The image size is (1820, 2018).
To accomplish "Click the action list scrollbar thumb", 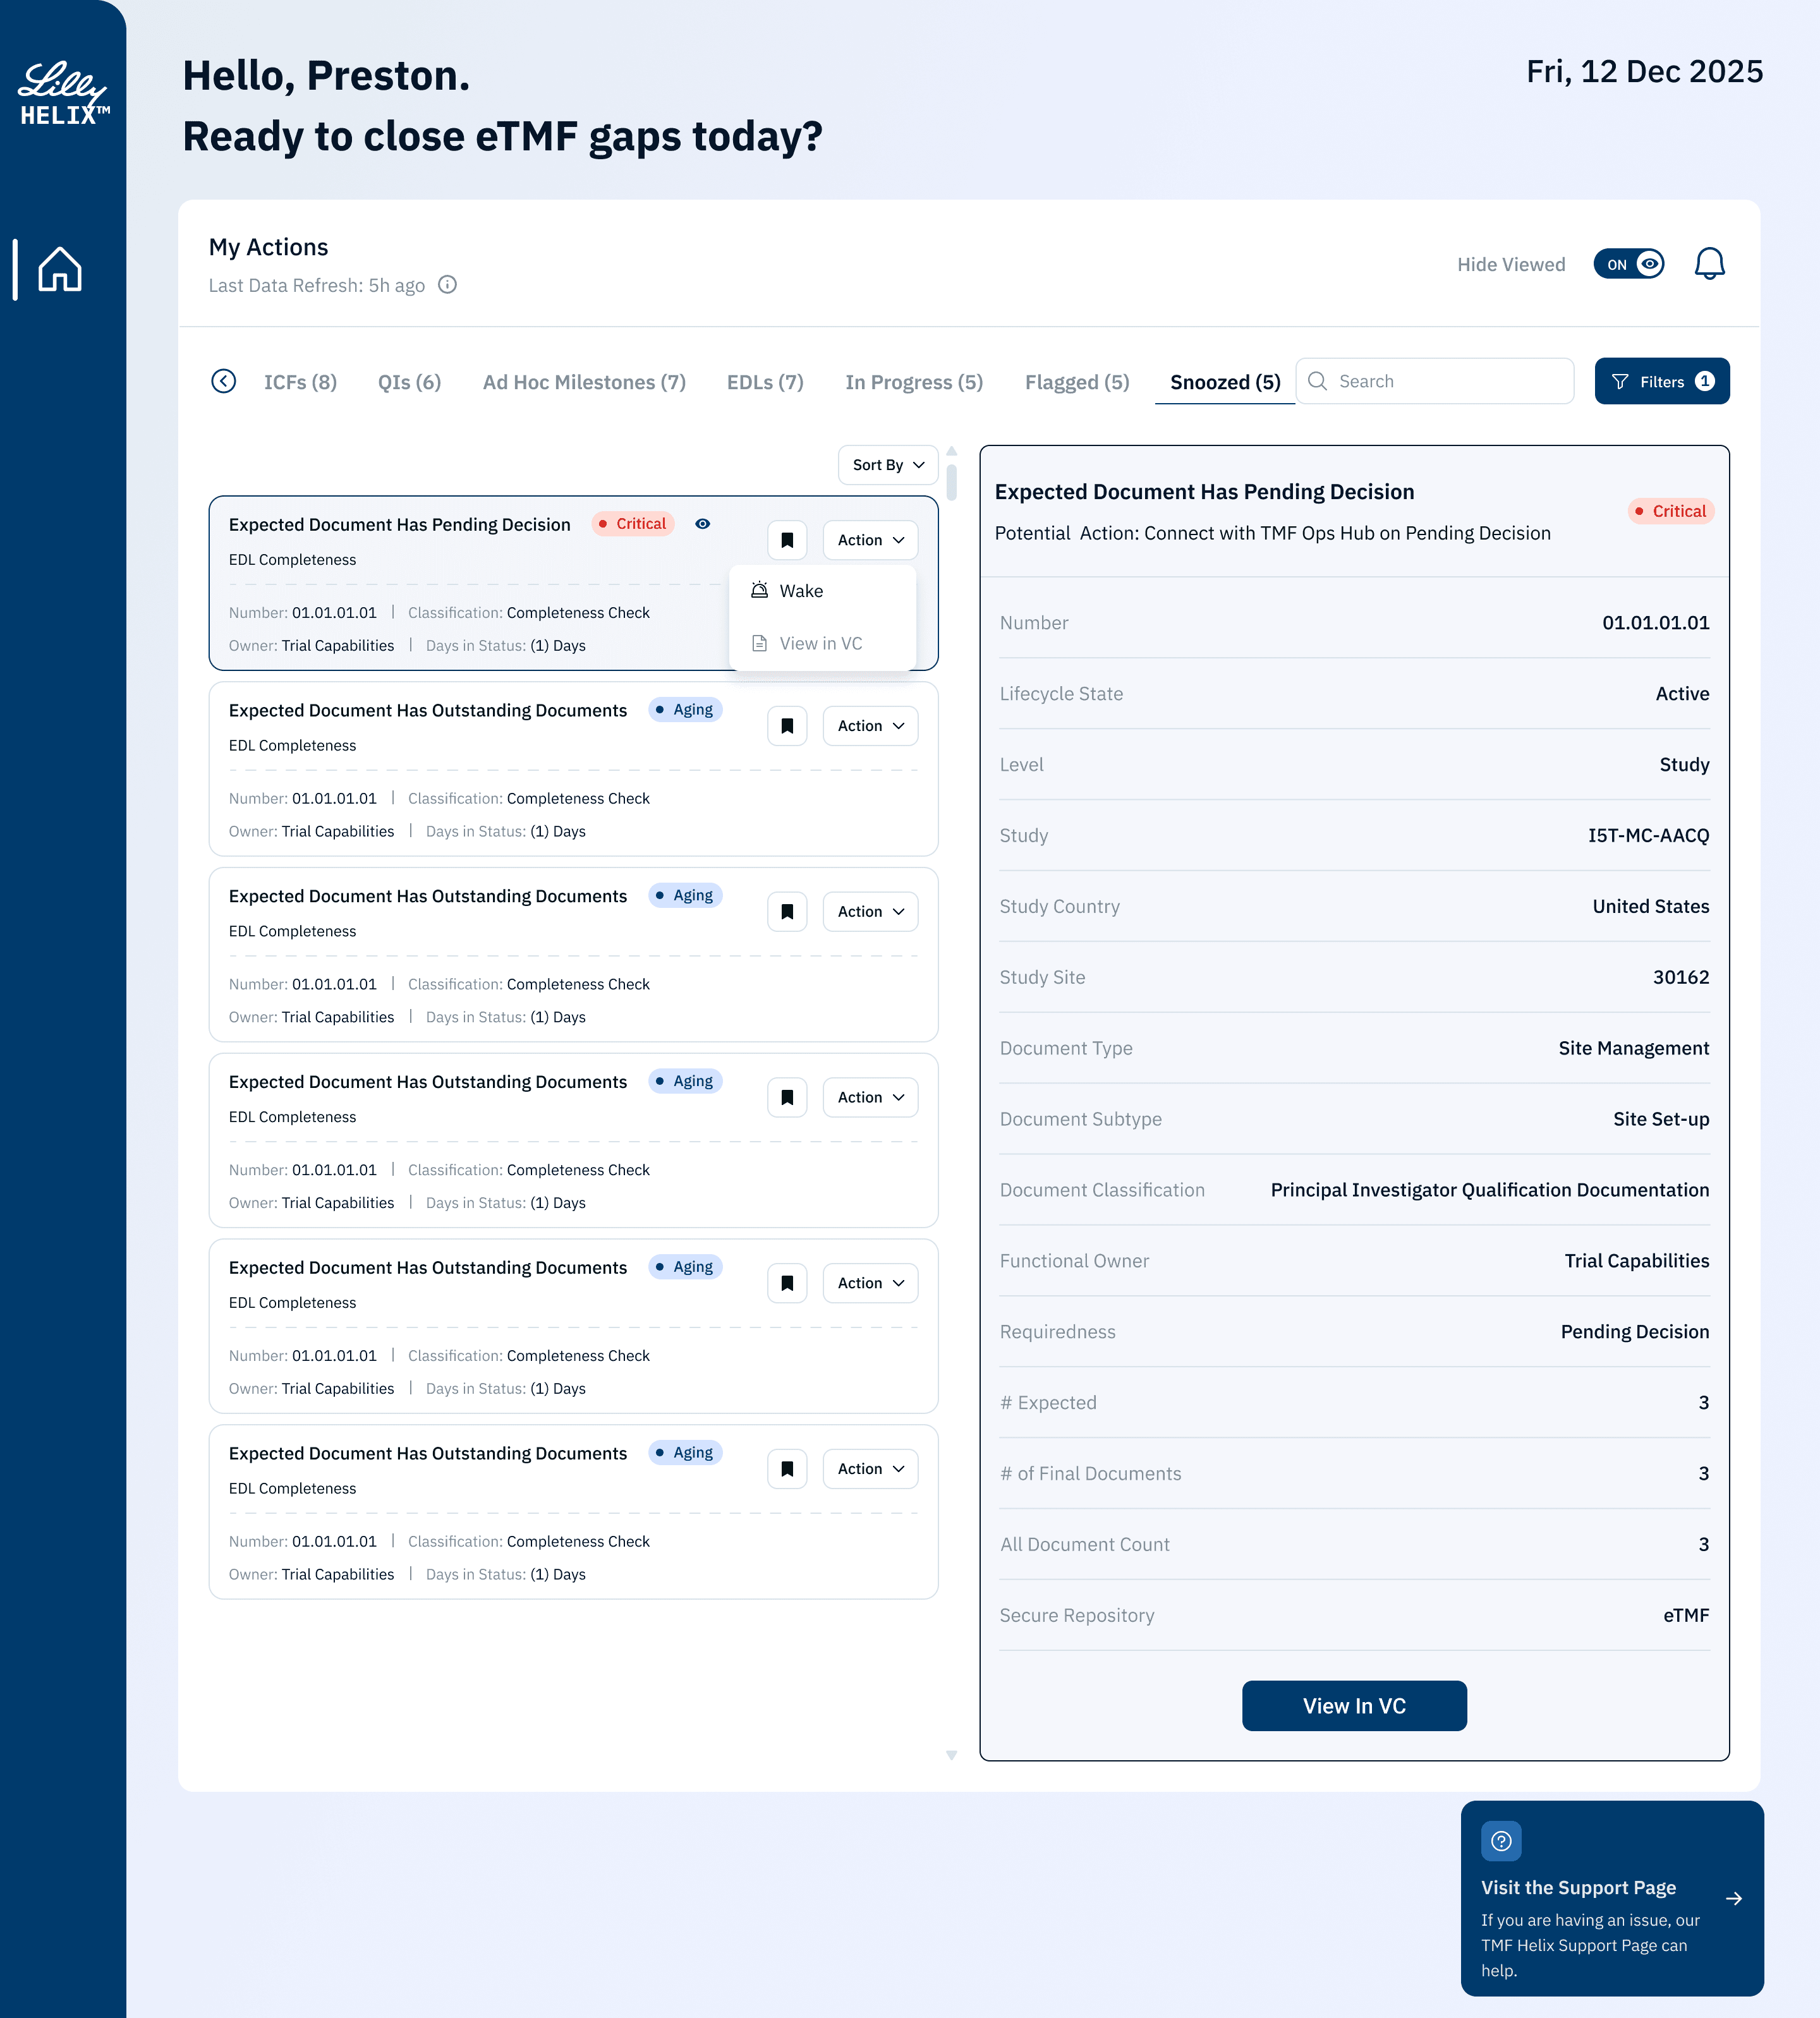I will click(x=951, y=482).
